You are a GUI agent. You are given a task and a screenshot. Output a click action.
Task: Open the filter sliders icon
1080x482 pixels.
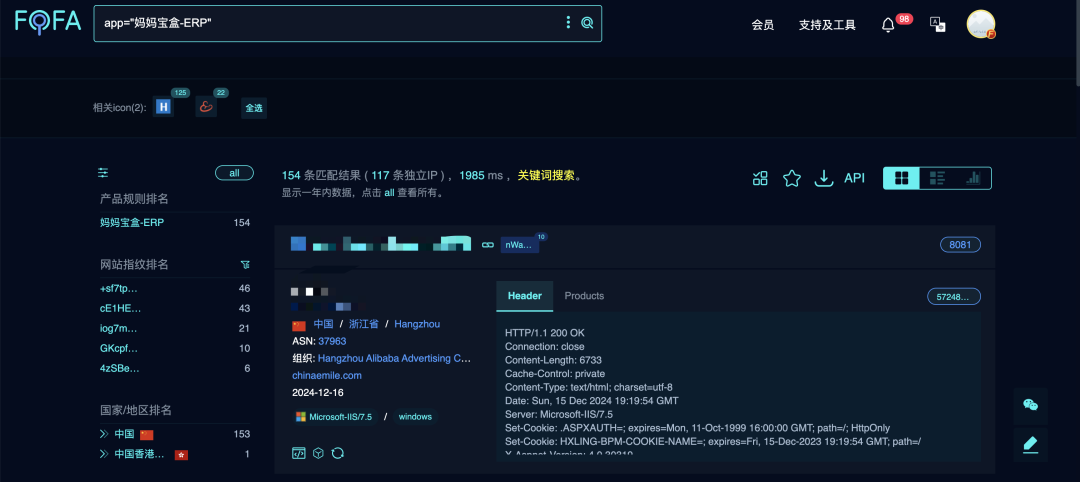pyautogui.click(x=103, y=173)
